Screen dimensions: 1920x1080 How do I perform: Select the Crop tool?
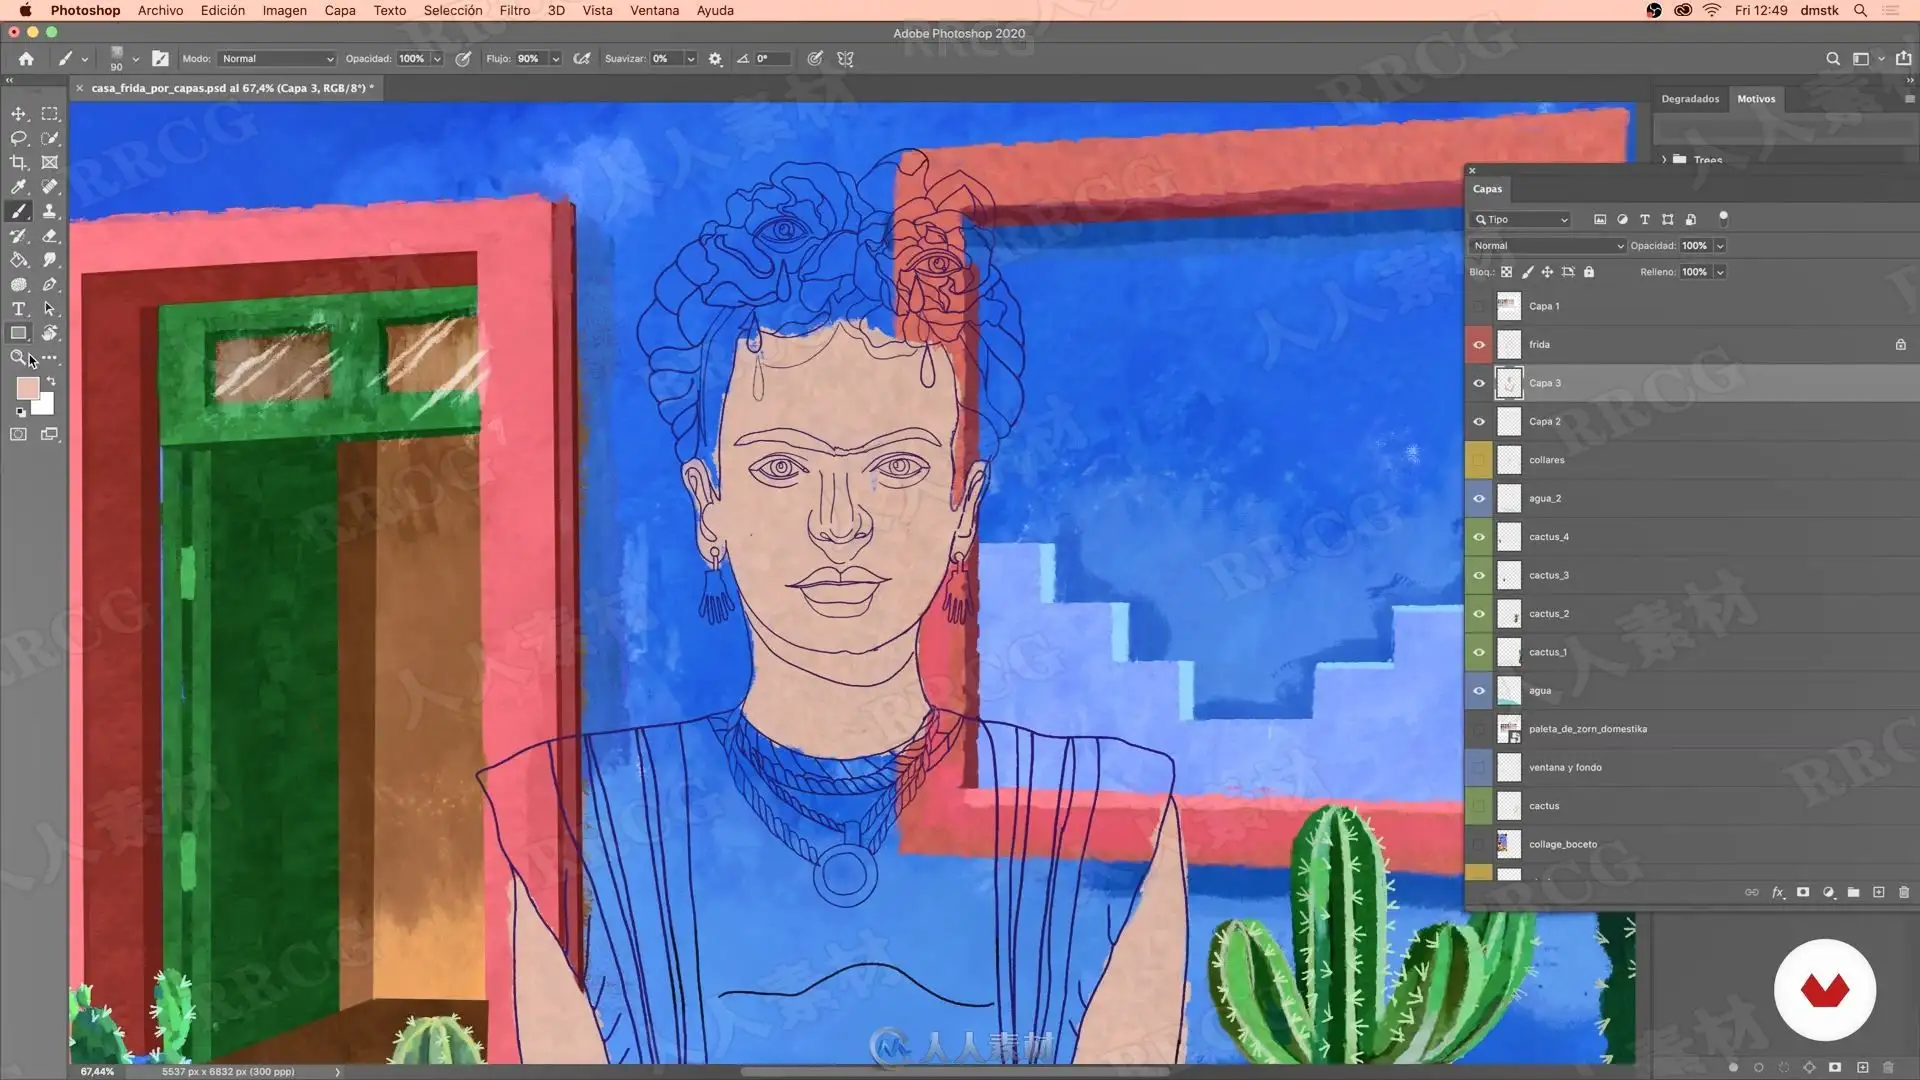click(x=18, y=162)
